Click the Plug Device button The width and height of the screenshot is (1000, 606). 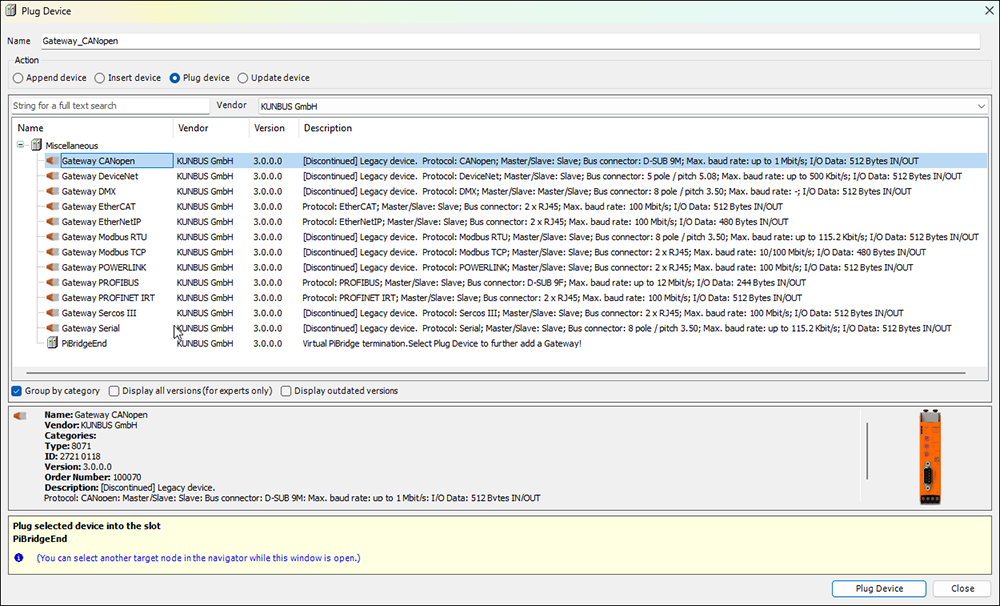tap(879, 588)
